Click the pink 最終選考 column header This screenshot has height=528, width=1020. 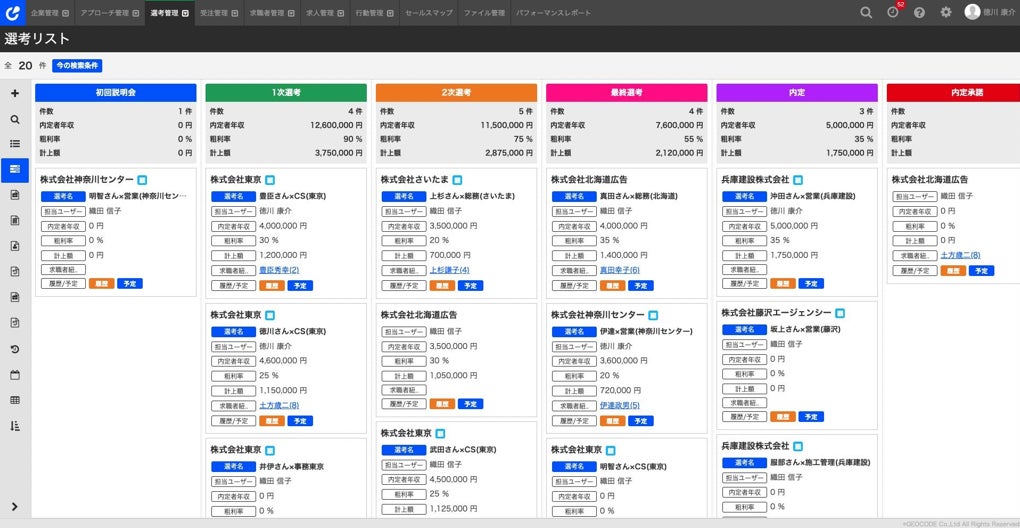point(627,92)
